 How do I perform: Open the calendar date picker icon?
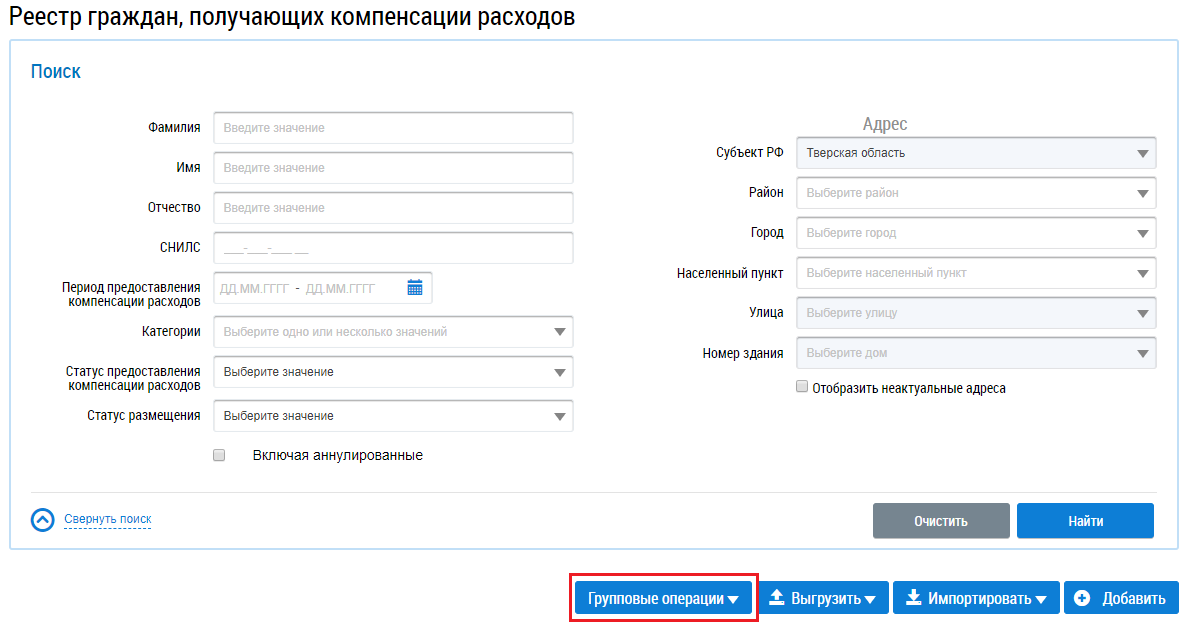click(415, 288)
